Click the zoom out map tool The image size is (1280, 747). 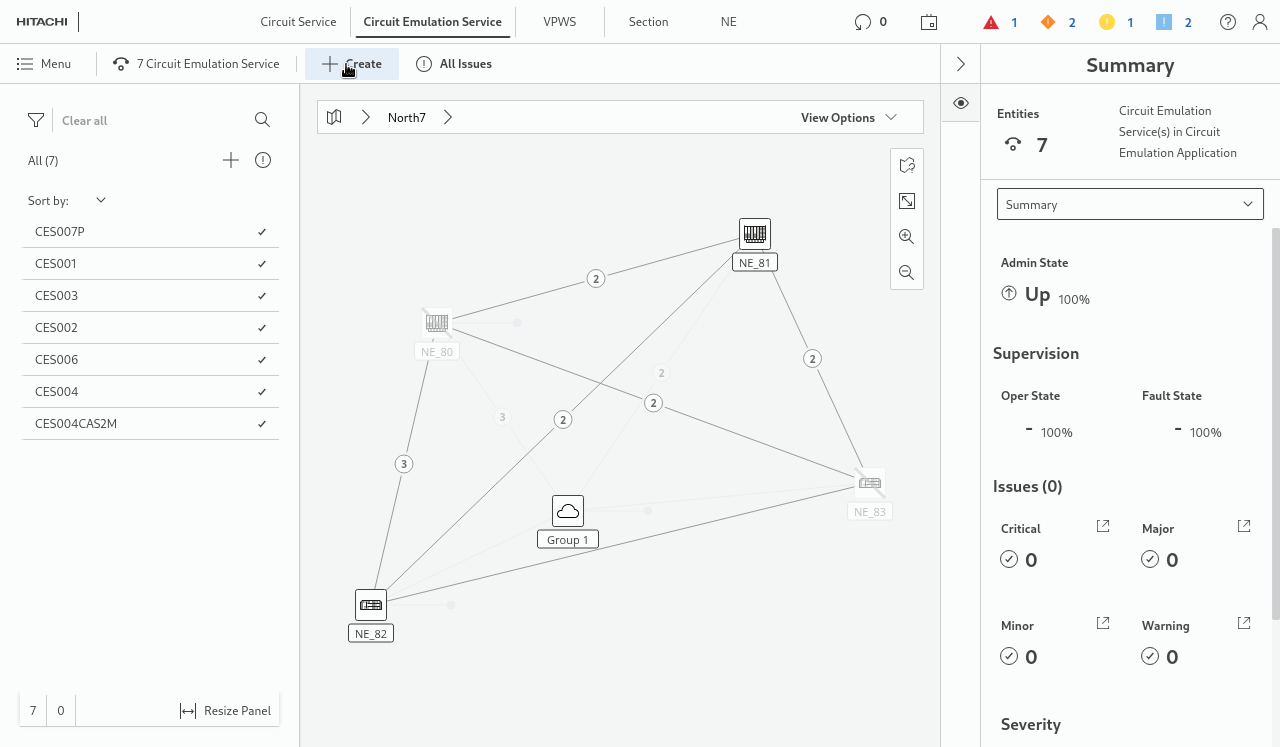coord(907,272)
